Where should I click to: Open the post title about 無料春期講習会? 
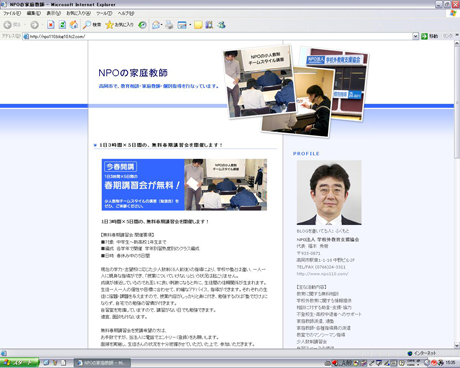point(161,145)
